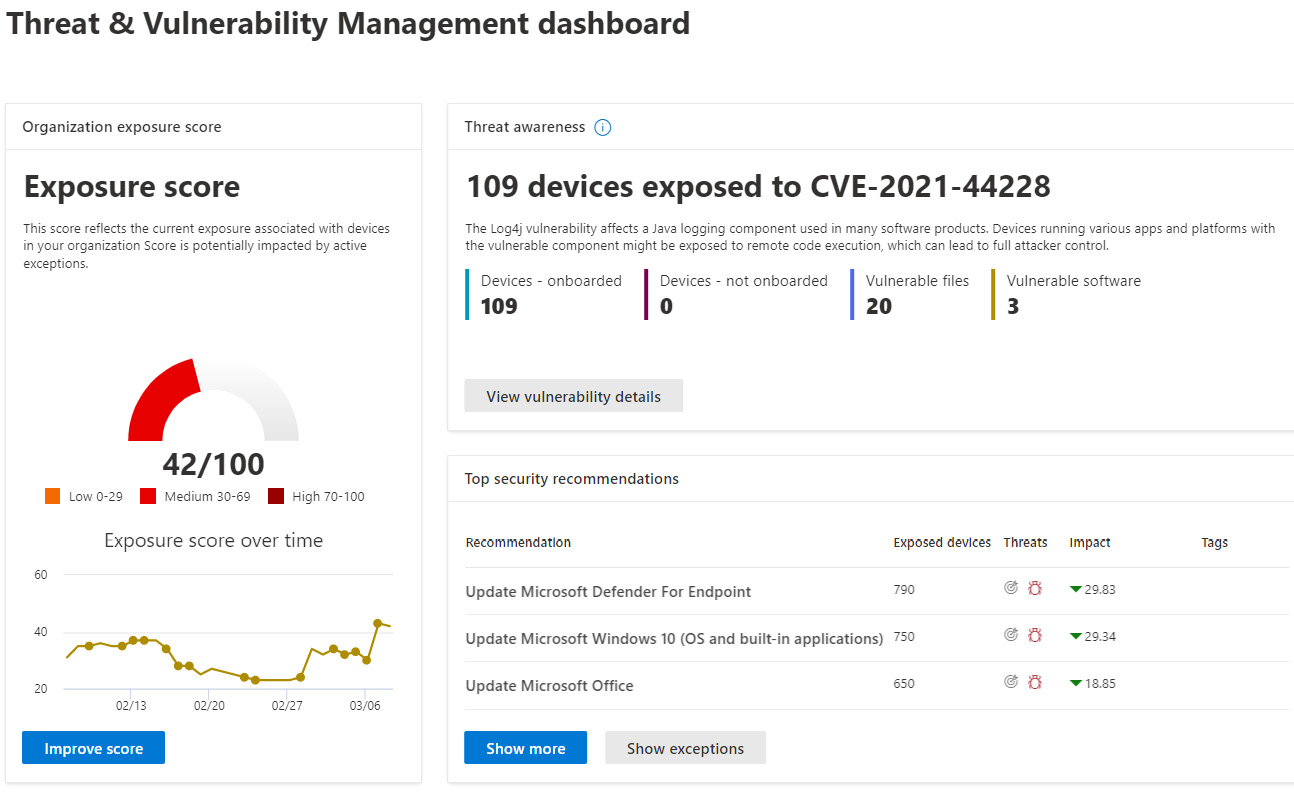Sort by Threats column header
Image resolution: width=1294 pixels, height=794 pixels.
pos(1025,542)
